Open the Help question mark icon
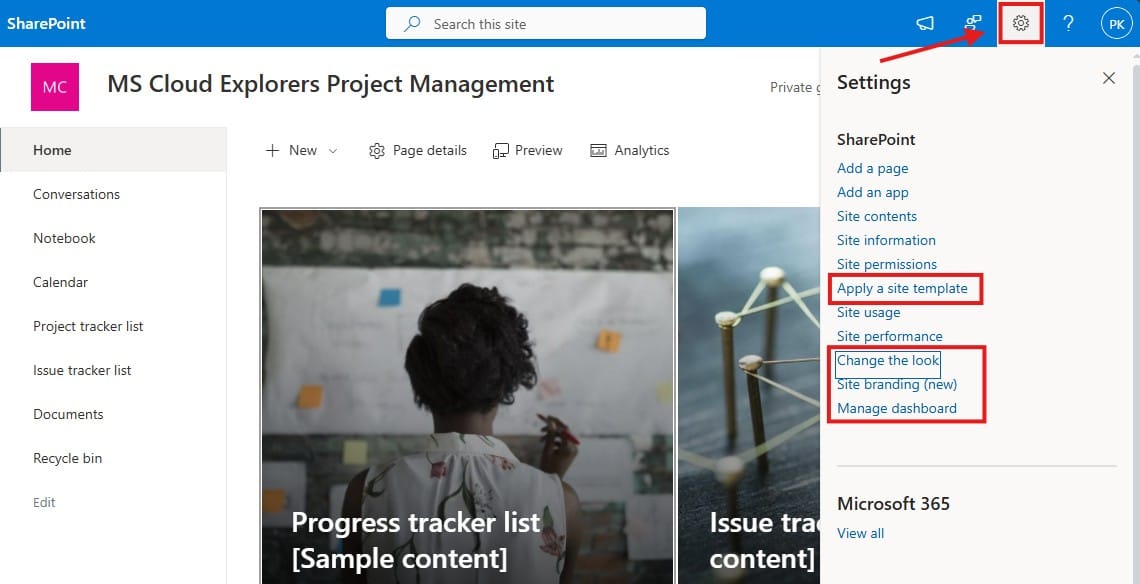The image size is (1140, 584). click(x=1068, y=23)
